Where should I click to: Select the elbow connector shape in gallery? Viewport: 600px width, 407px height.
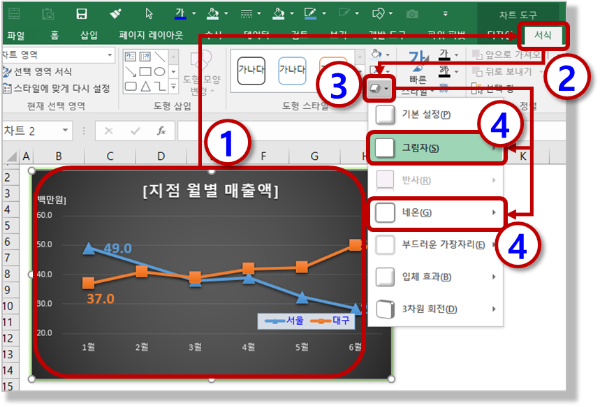click(160, 86)
